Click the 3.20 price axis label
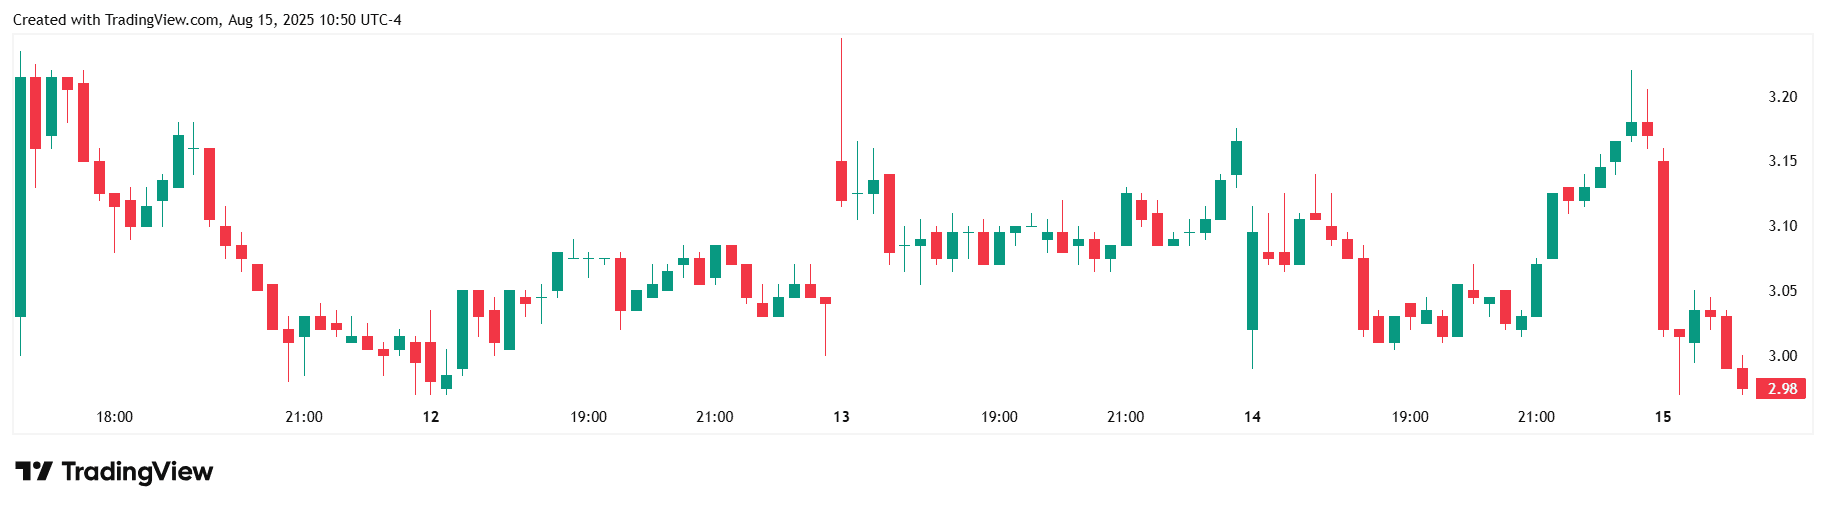 point(1782,97)
